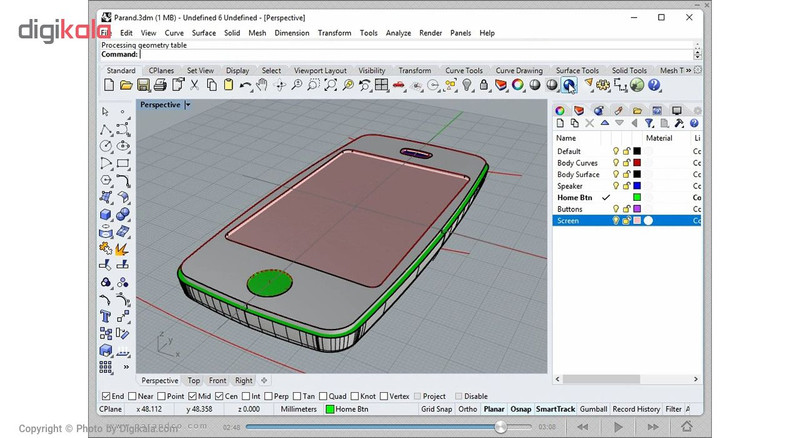Uncheck the Mid osnap checkbox
Screen dimensions: 800x438
tap(192, 396)
